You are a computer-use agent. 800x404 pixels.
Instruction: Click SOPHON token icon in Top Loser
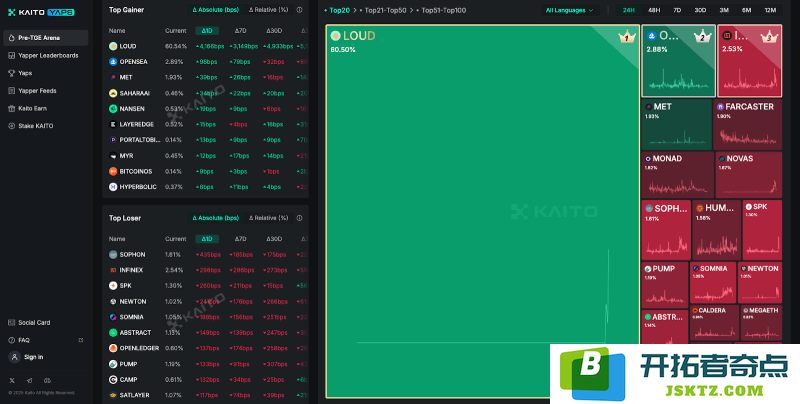pos(113,255)
